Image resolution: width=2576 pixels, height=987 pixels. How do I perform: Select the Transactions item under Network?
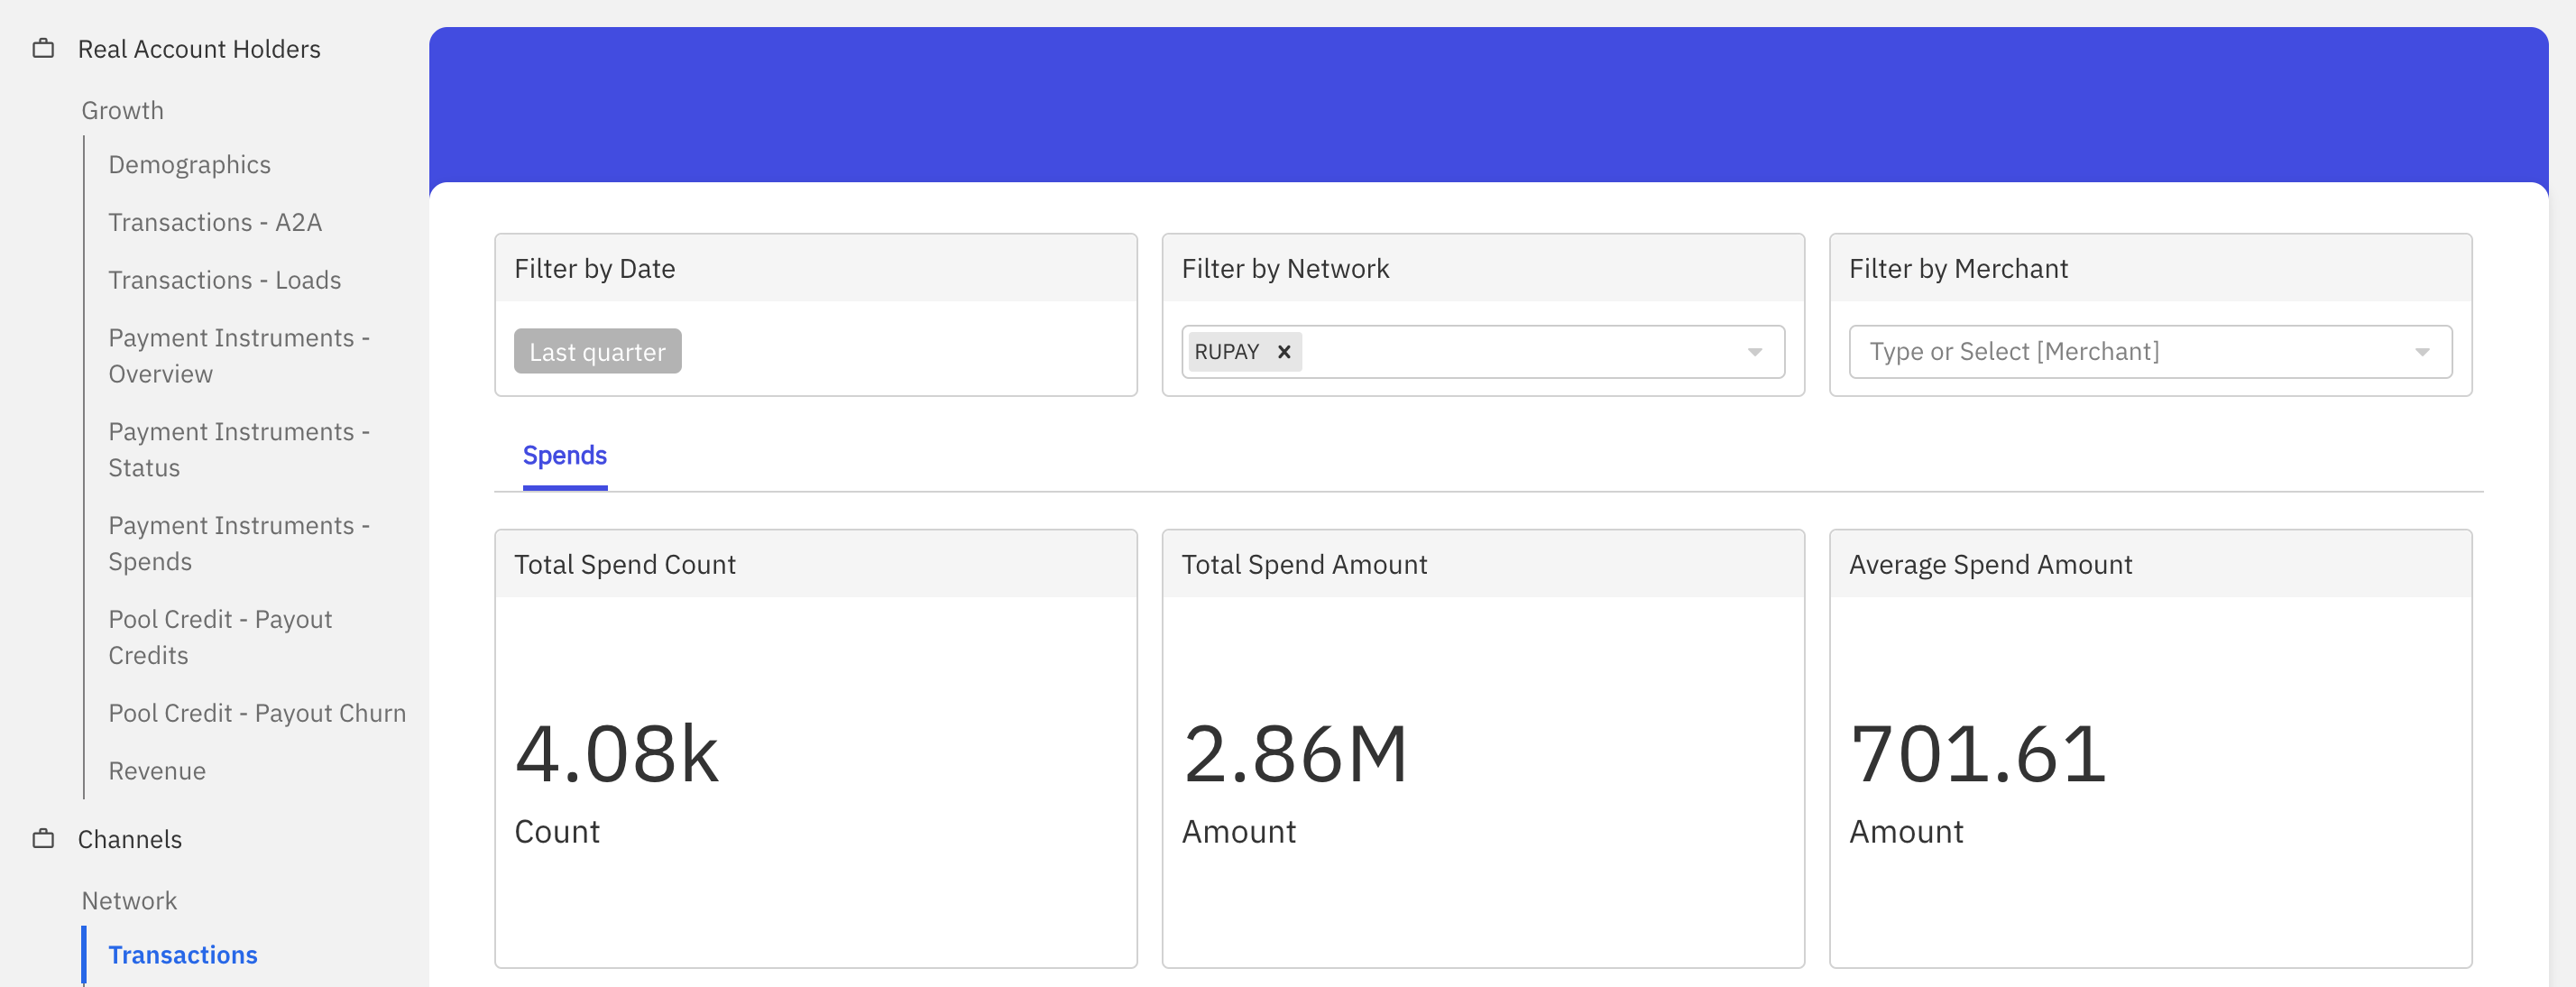tap(183, 955)
